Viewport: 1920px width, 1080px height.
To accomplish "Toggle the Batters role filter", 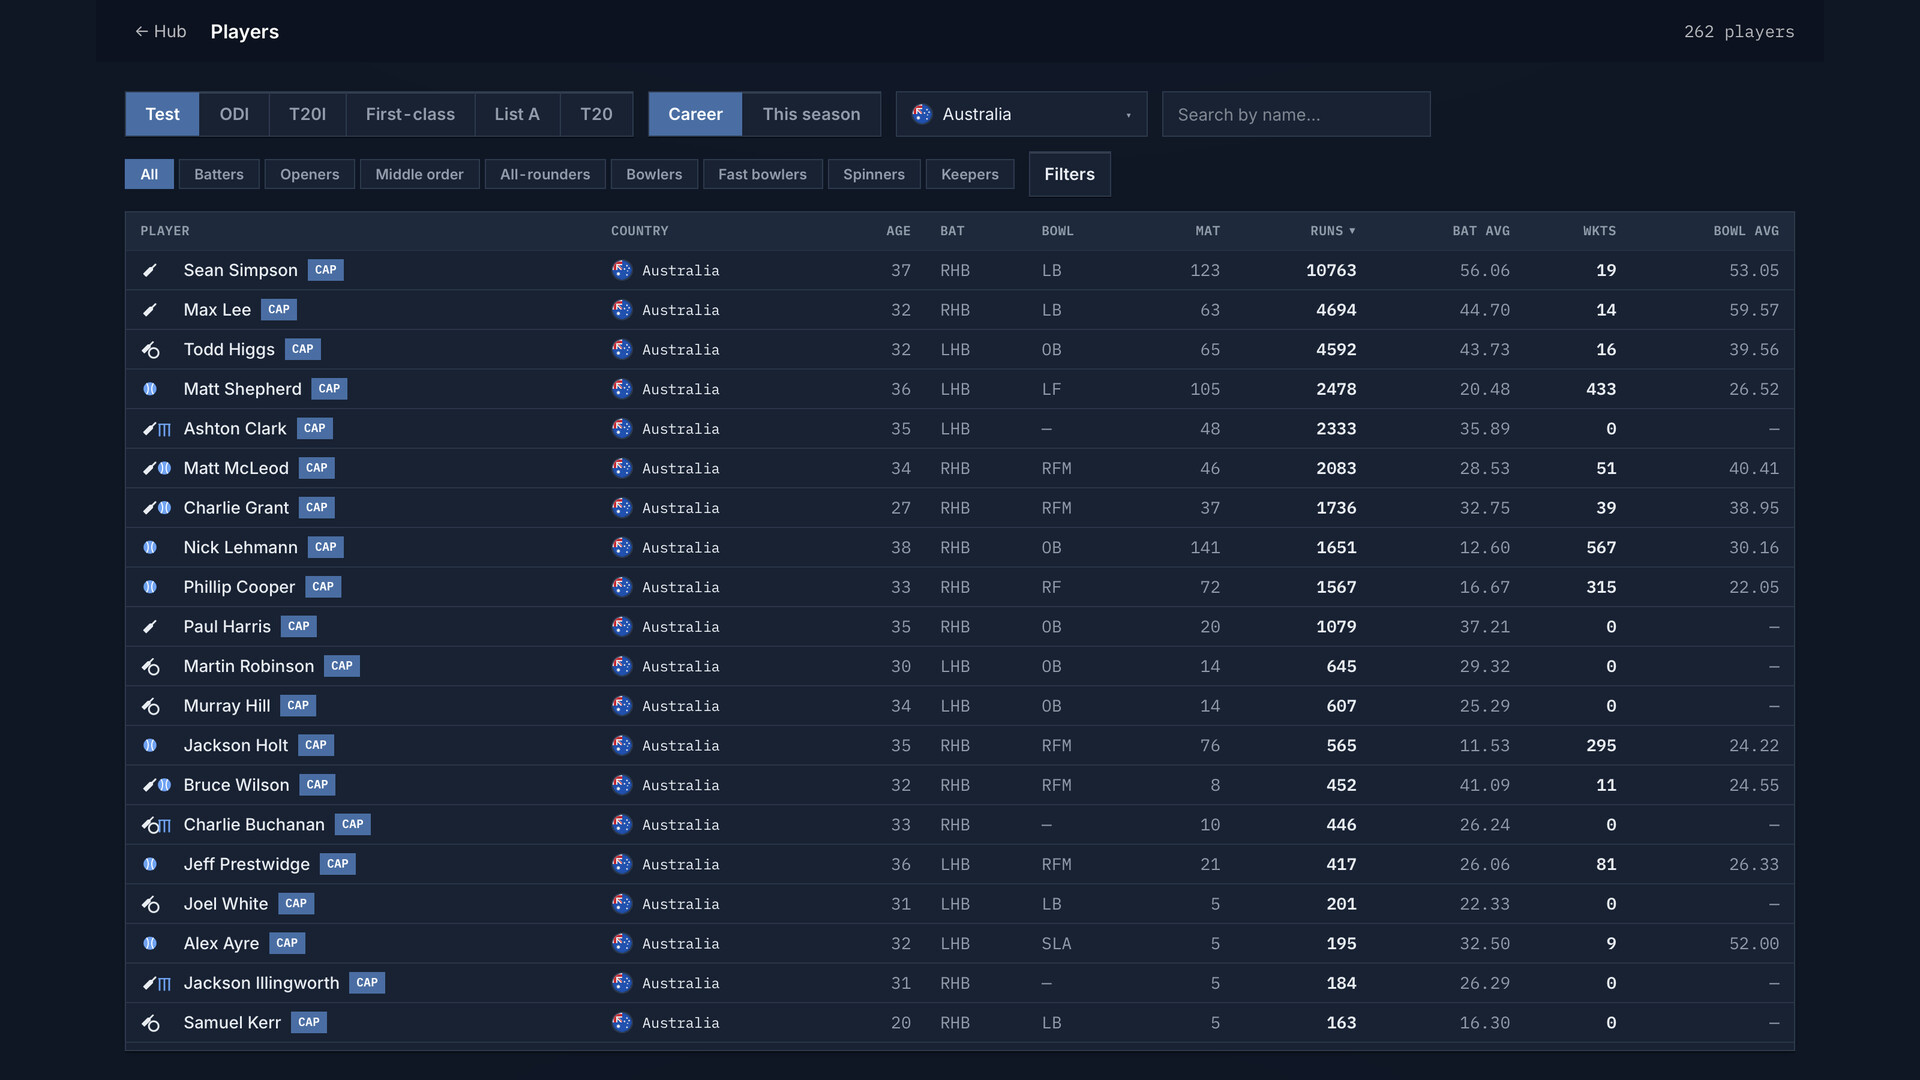I will tap(219, 174).
